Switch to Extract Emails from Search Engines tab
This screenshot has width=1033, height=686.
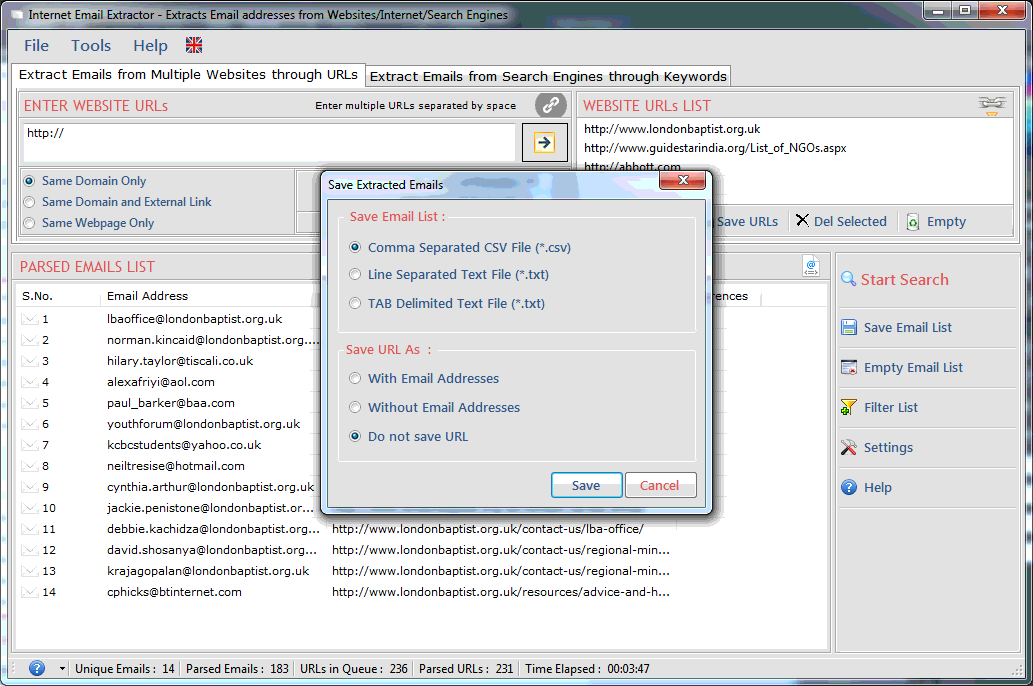[548, 76]
